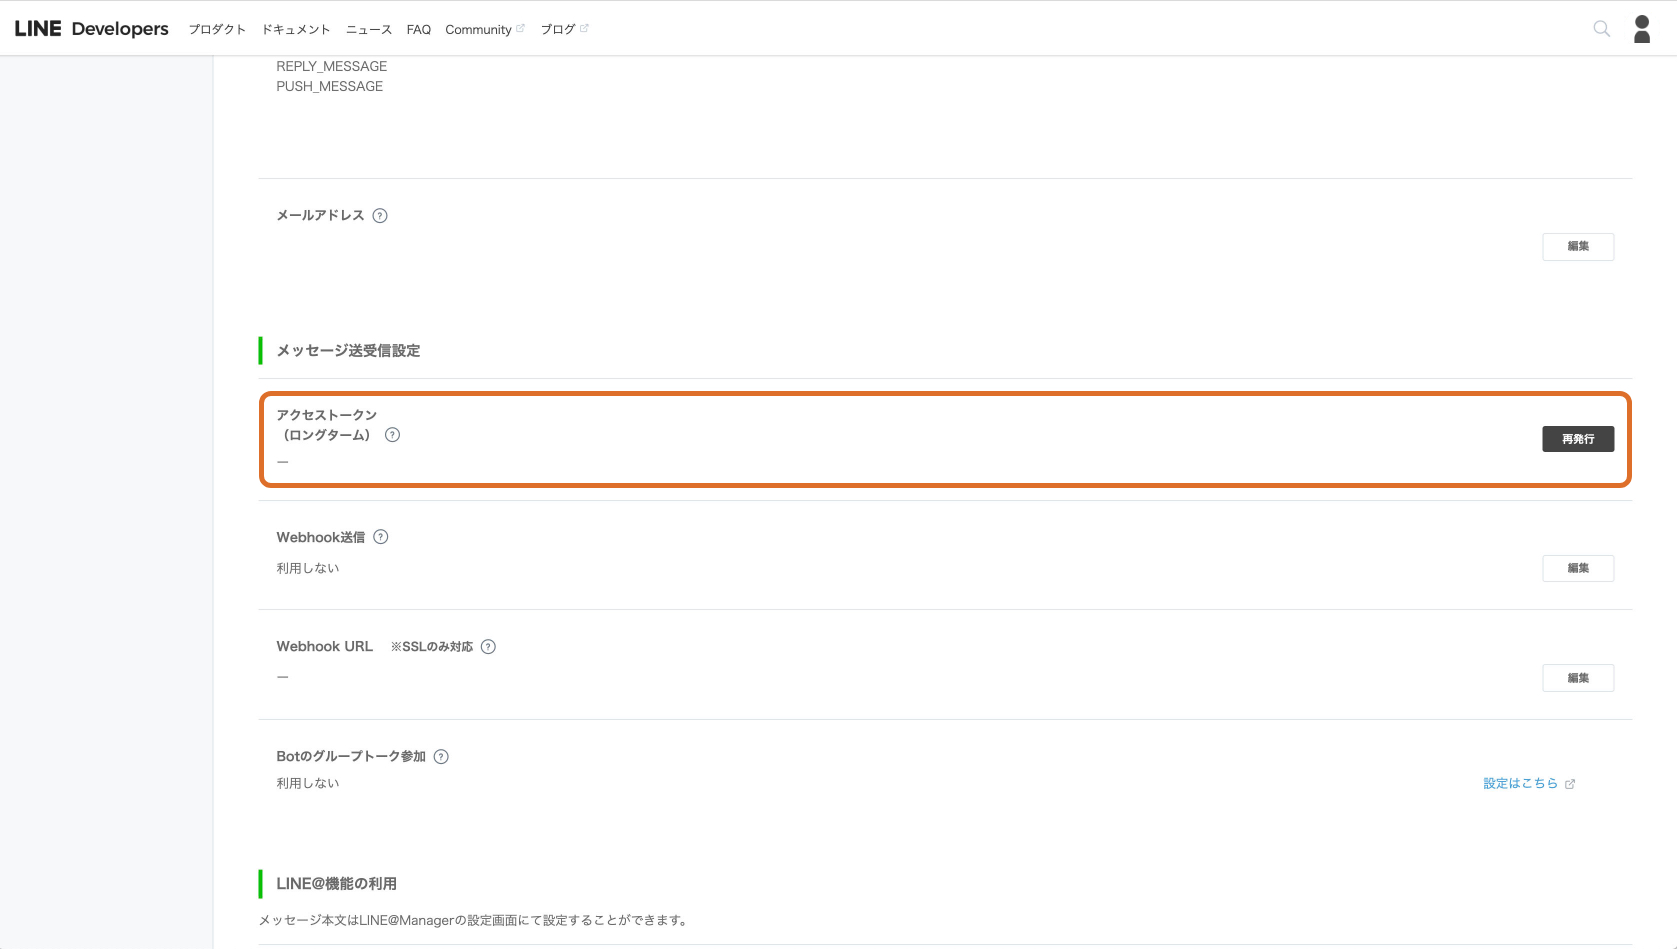Edit the メールアドレス setting
Image resolution: width=1677 pixels, height=949 pixels.
click(x=1578, y=247)
